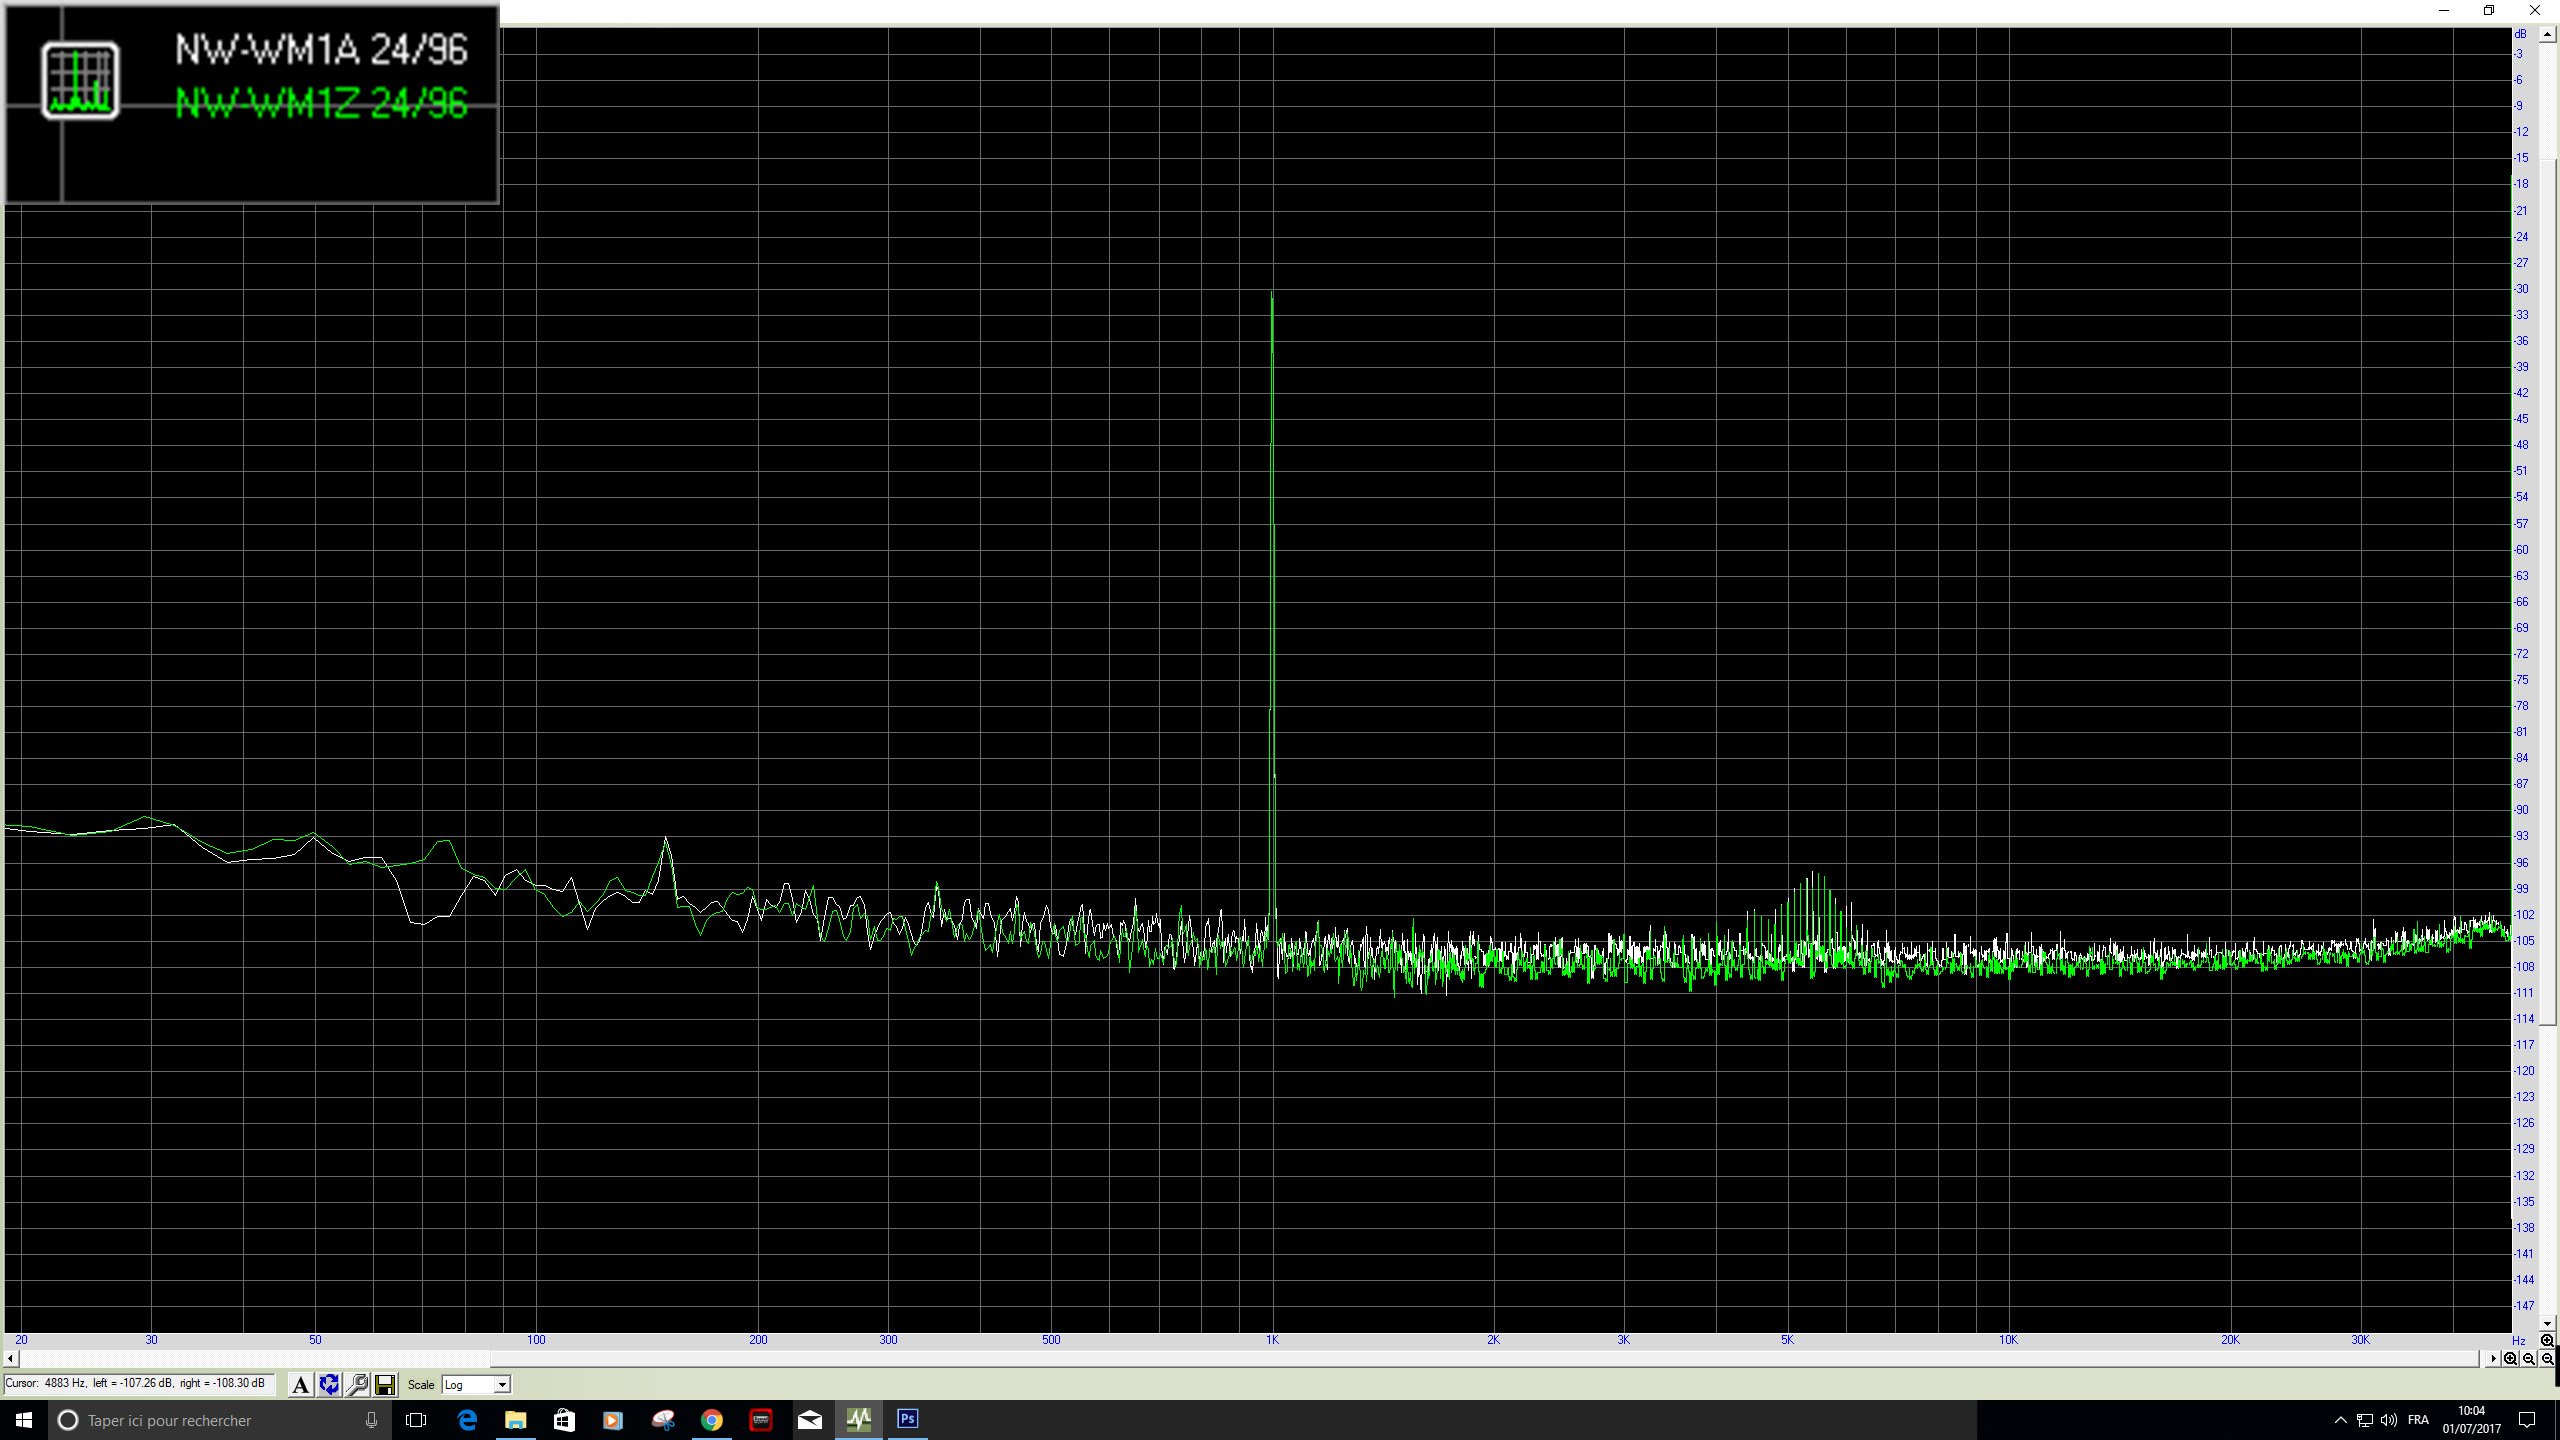Click the horizontal scrollbar's right arrow
Image resolution: width=2560 pixels, height=1440 pixels.
[x=2492, y=1358]
